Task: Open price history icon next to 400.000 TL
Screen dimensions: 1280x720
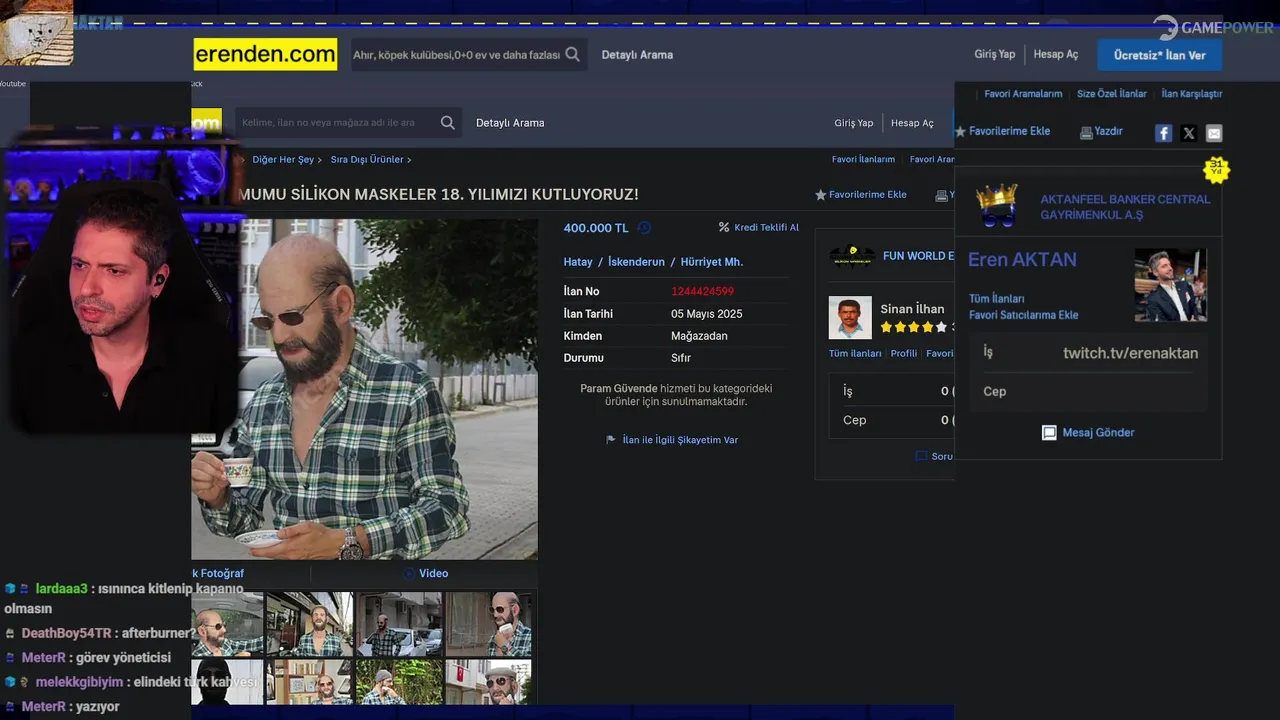Action: pyautogui.click(x=644, y=228)
